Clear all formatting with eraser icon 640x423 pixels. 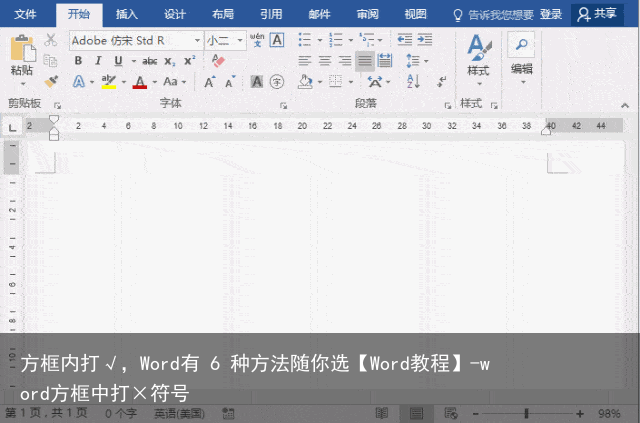218,61
